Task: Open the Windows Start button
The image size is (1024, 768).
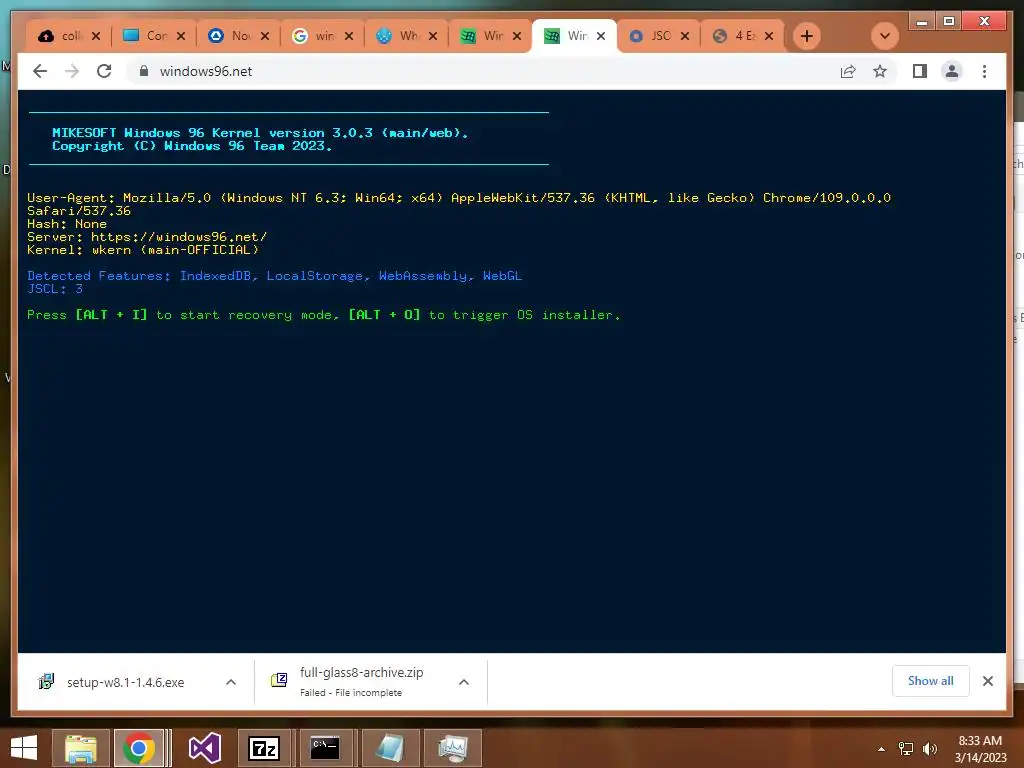Action: click(x=24, y=748)
